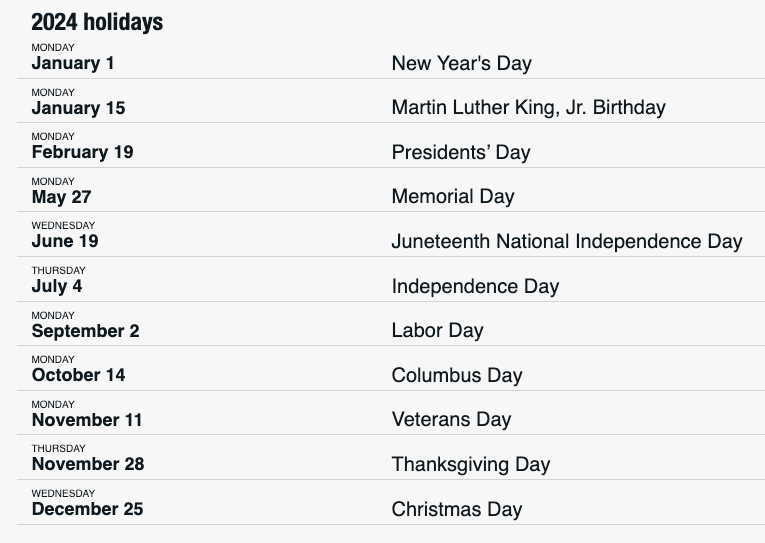Select the January 15 date entry
Screen dimensions: 765x543
pos(79,108)
